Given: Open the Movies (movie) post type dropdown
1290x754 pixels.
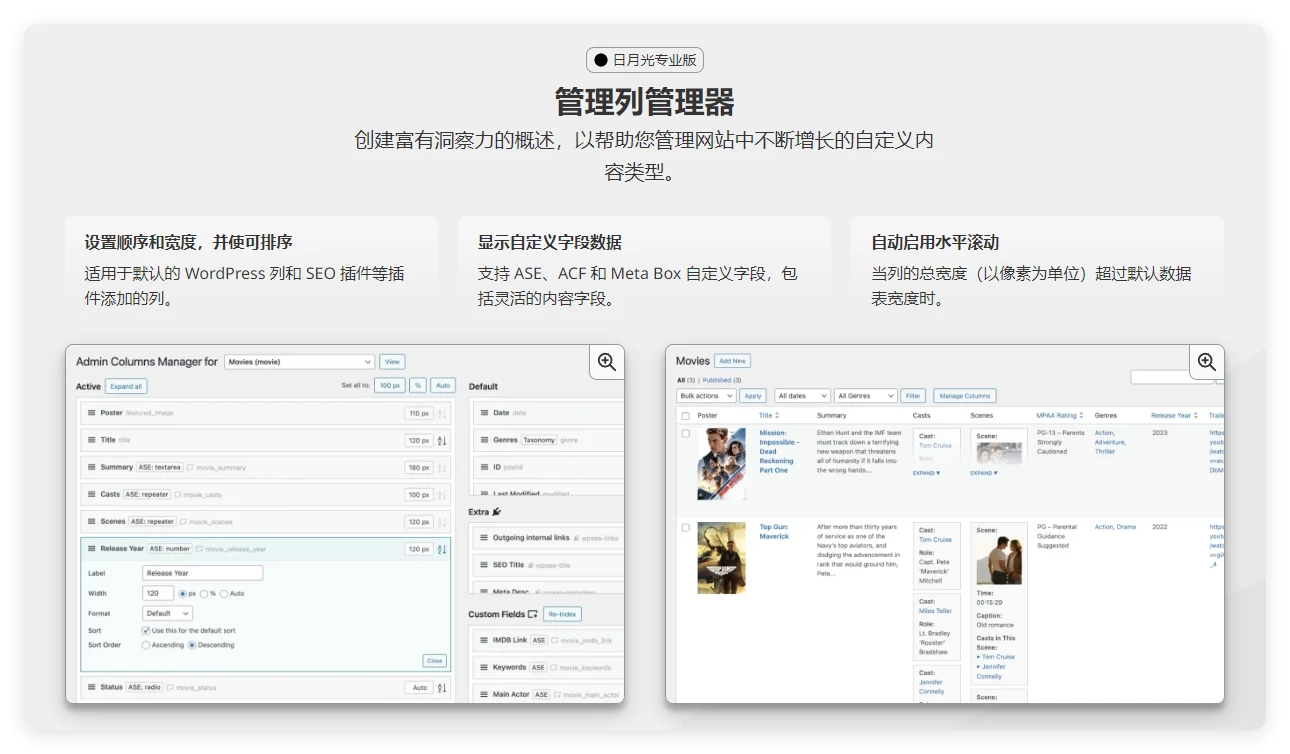Looking at the screenshot, I should 299,361.
